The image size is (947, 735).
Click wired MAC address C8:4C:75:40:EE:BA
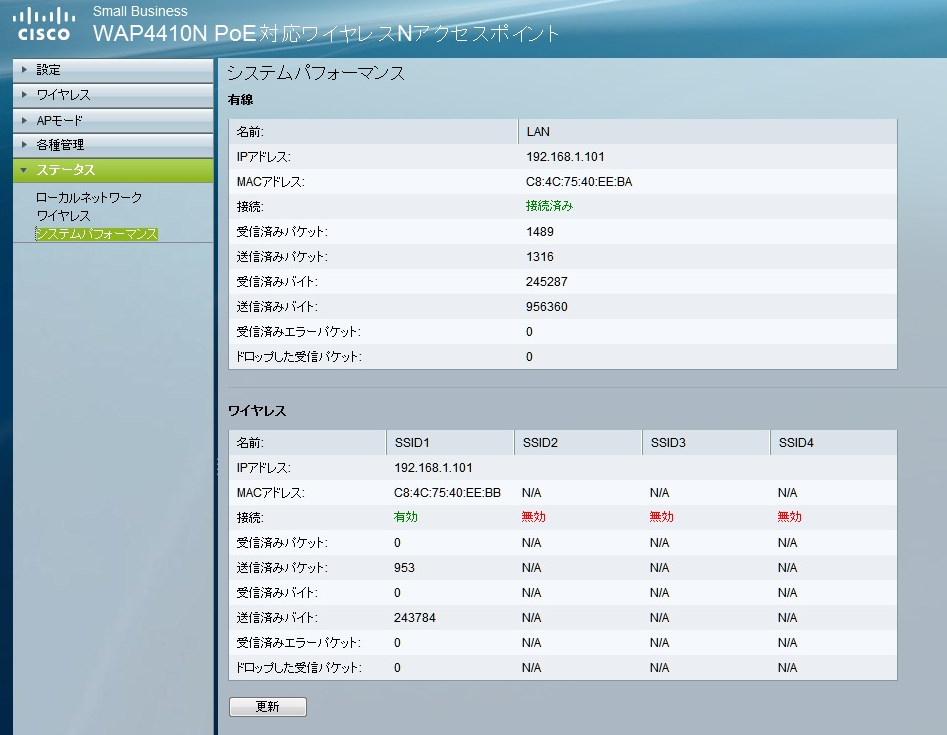[x=579, y=182]
